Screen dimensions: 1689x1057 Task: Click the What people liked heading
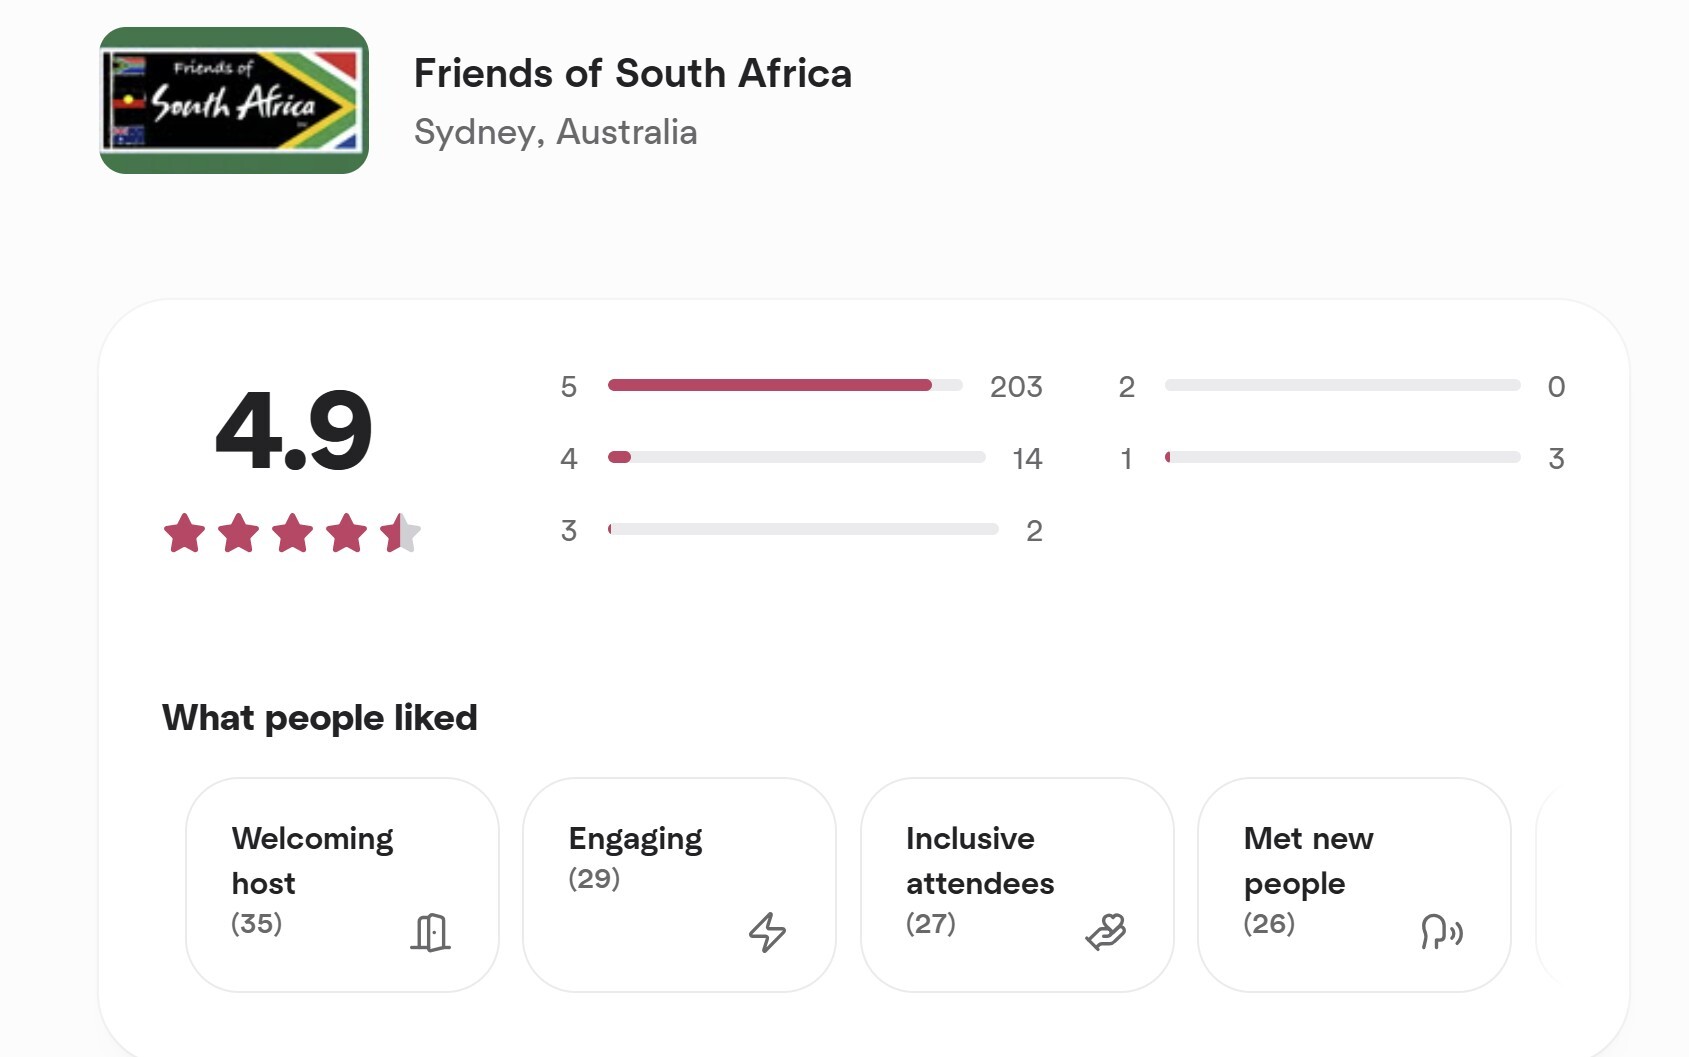320,717
